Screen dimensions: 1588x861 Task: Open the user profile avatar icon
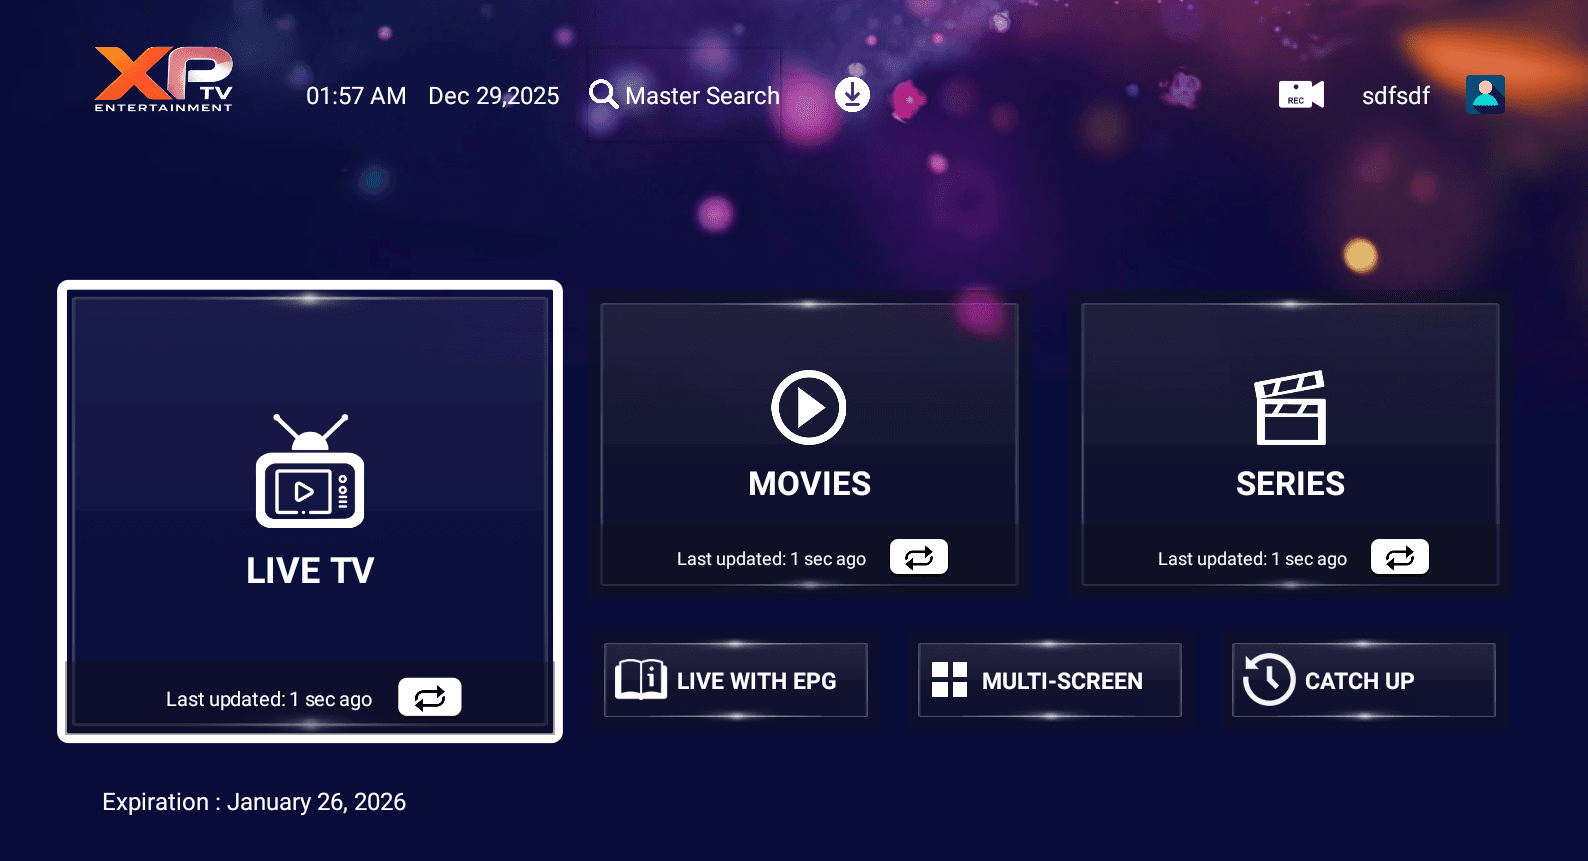tap(1485, 95)
